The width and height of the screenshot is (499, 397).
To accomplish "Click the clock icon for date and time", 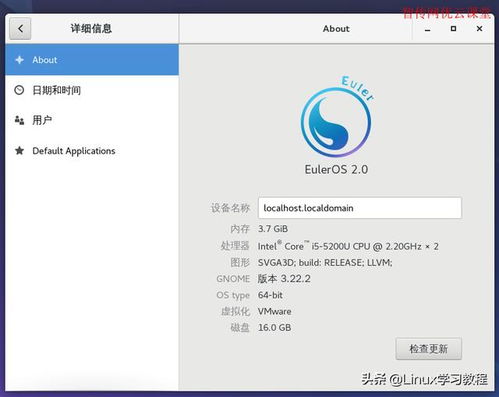I will click(x=19, y=90).
